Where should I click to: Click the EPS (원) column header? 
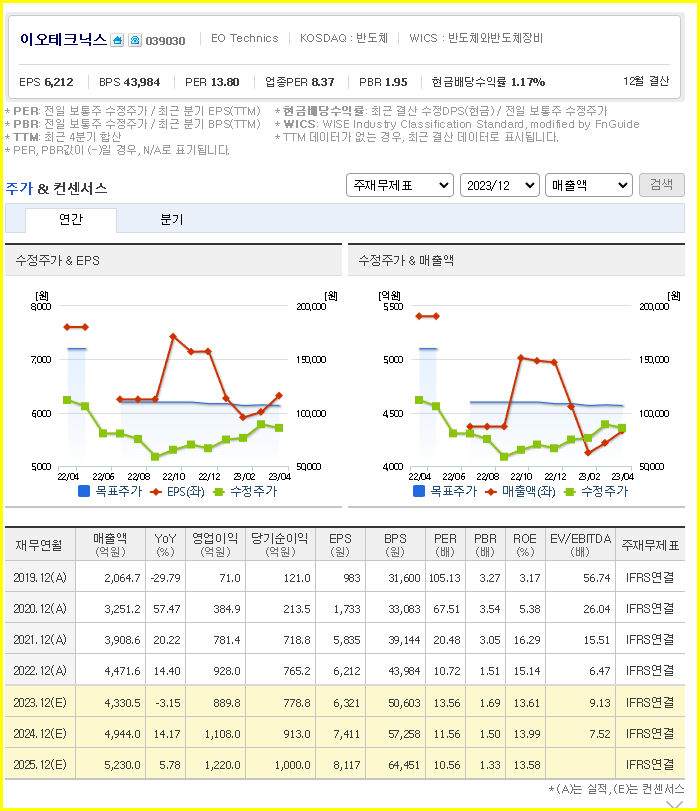[x=340, y=545]
